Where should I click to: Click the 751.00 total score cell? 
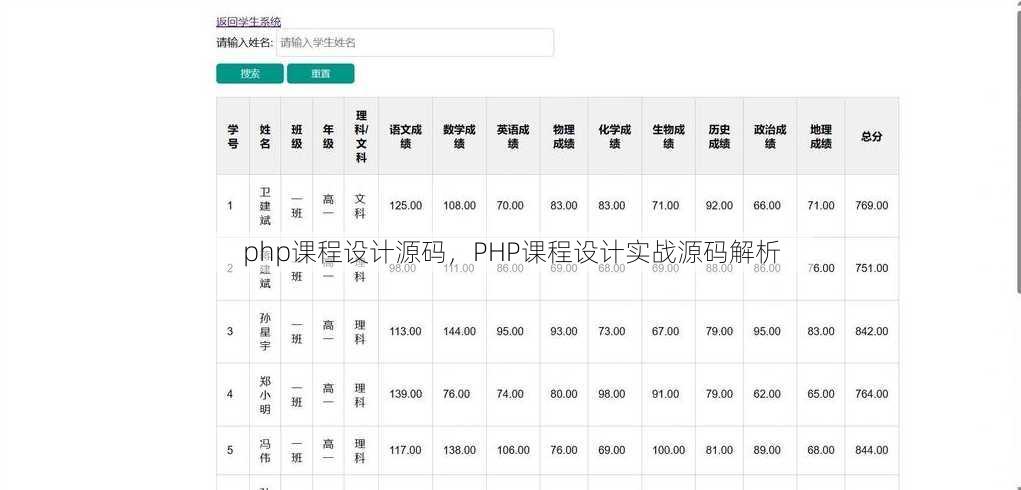click(871, 268)
